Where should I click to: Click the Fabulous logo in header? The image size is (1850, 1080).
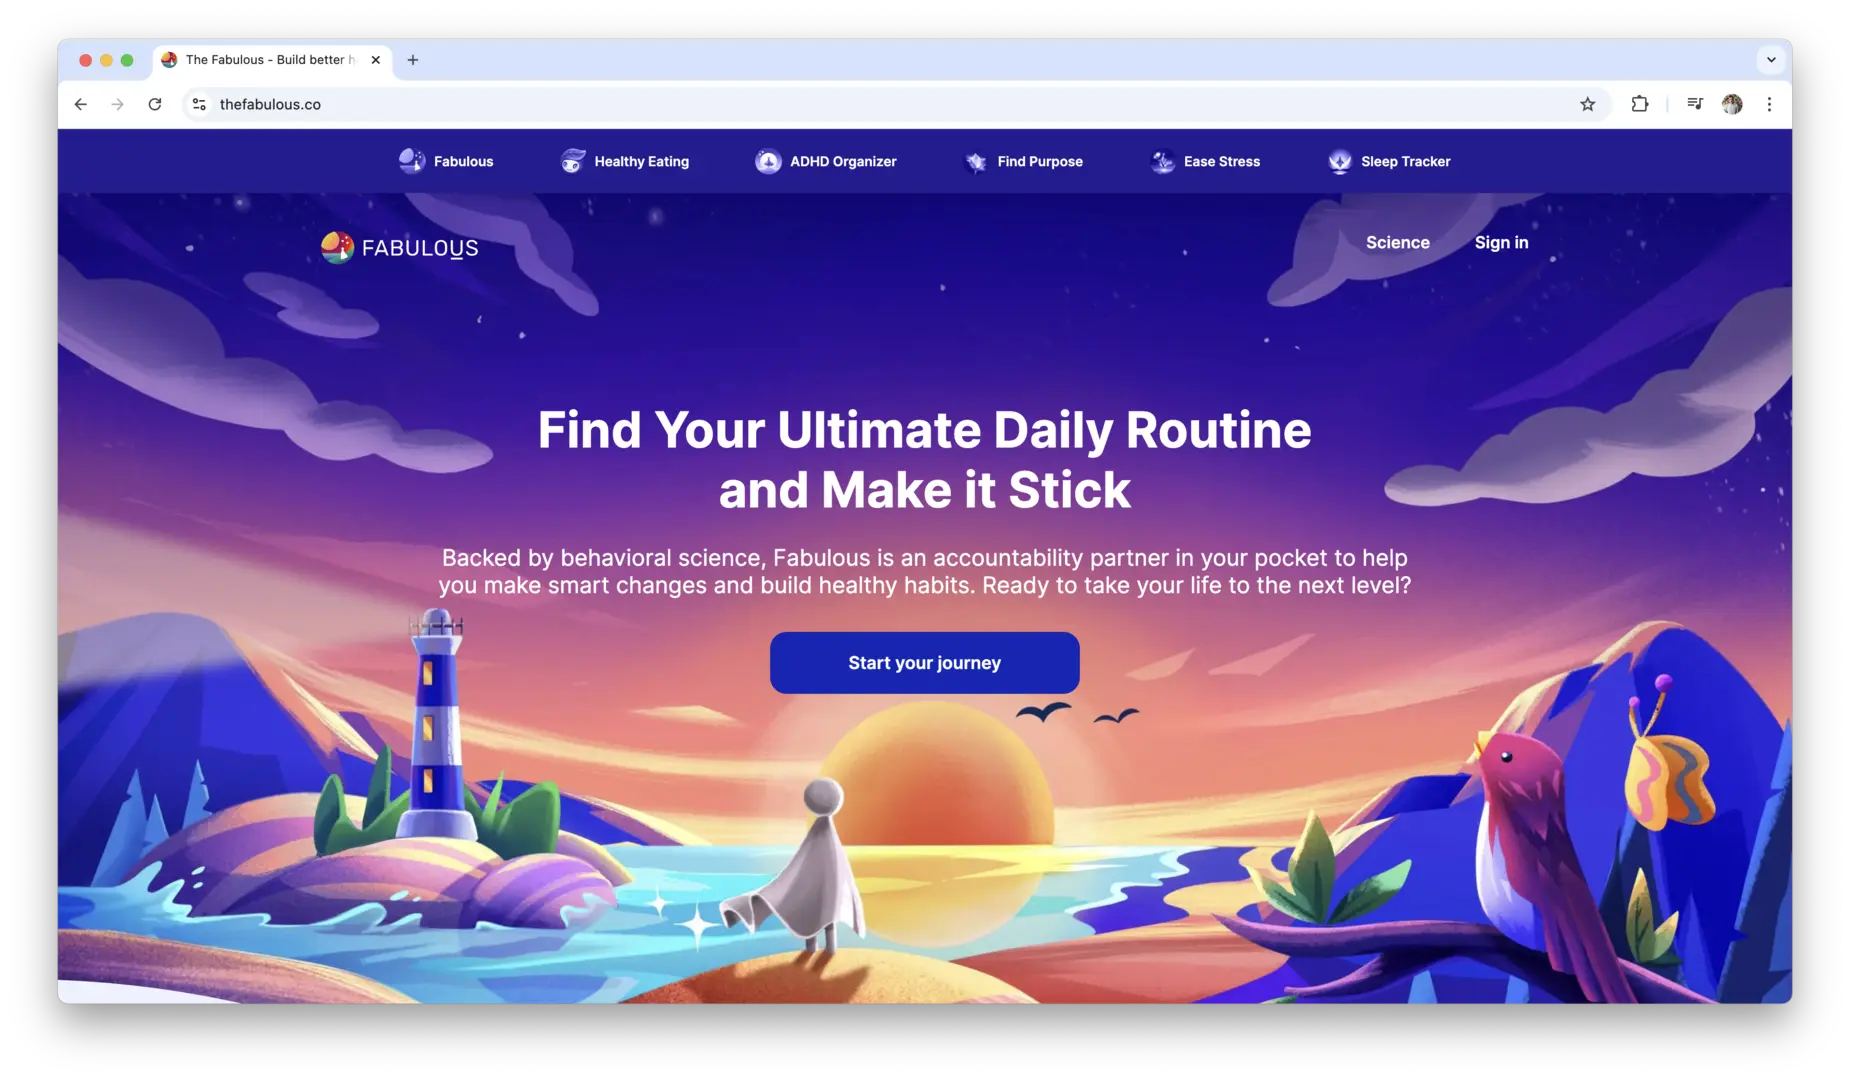click(400, 247)
